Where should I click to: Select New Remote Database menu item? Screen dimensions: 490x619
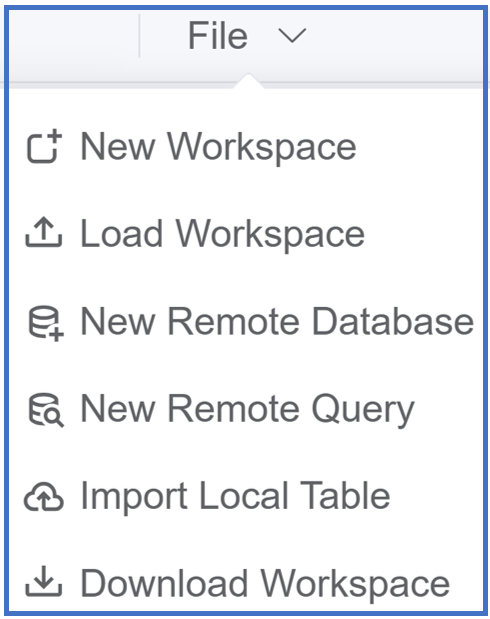click(245, 321)
